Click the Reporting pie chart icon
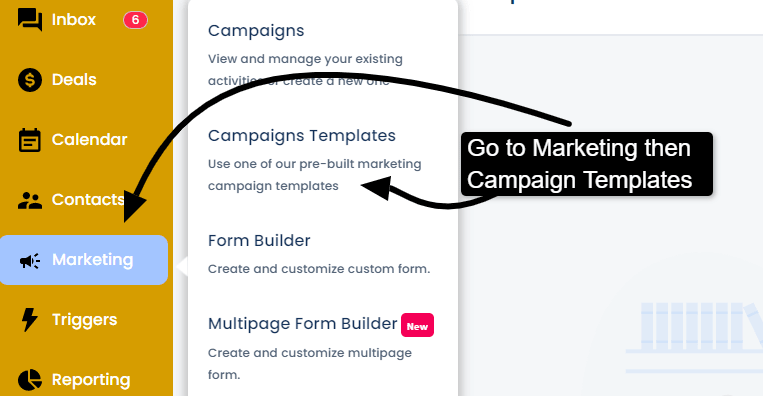Image resolution: width=763 pixels, height=396 pixels. pos(30,380)
